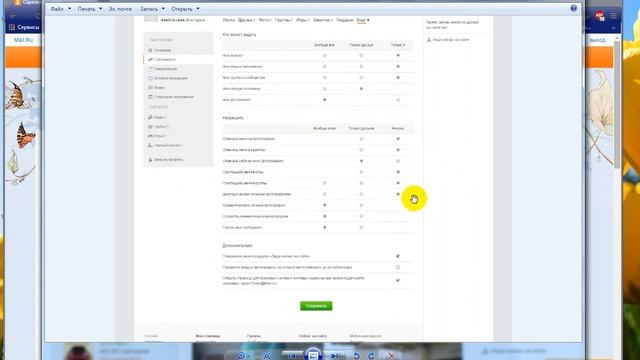
Task: Uncheck the open page for search engines box
Action: pyautogui.click(x=398, y=280)
